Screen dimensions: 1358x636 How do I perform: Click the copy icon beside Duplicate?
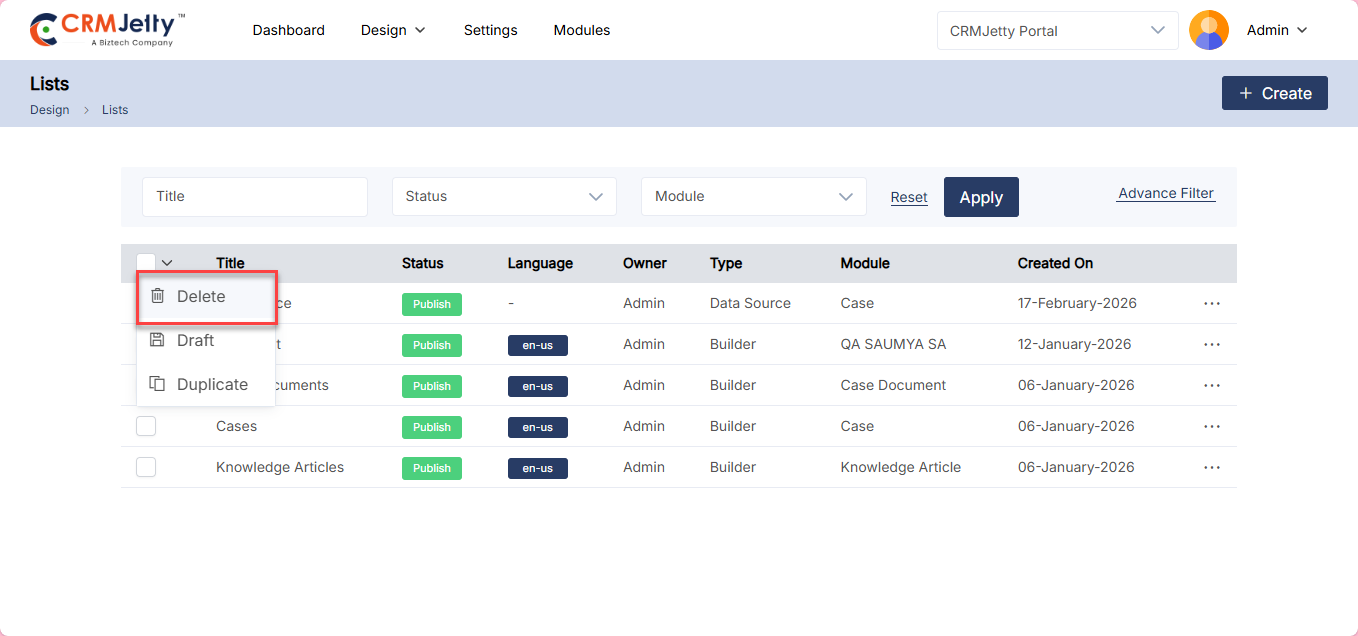click(157, 384)
